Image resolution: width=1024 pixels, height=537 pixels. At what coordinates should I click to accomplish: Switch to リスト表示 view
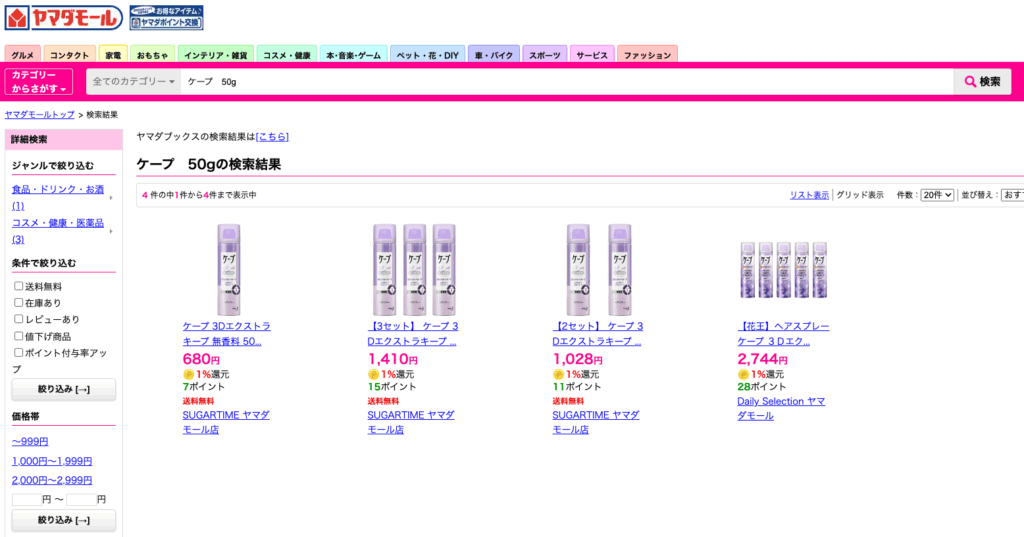tap(809, 195)
